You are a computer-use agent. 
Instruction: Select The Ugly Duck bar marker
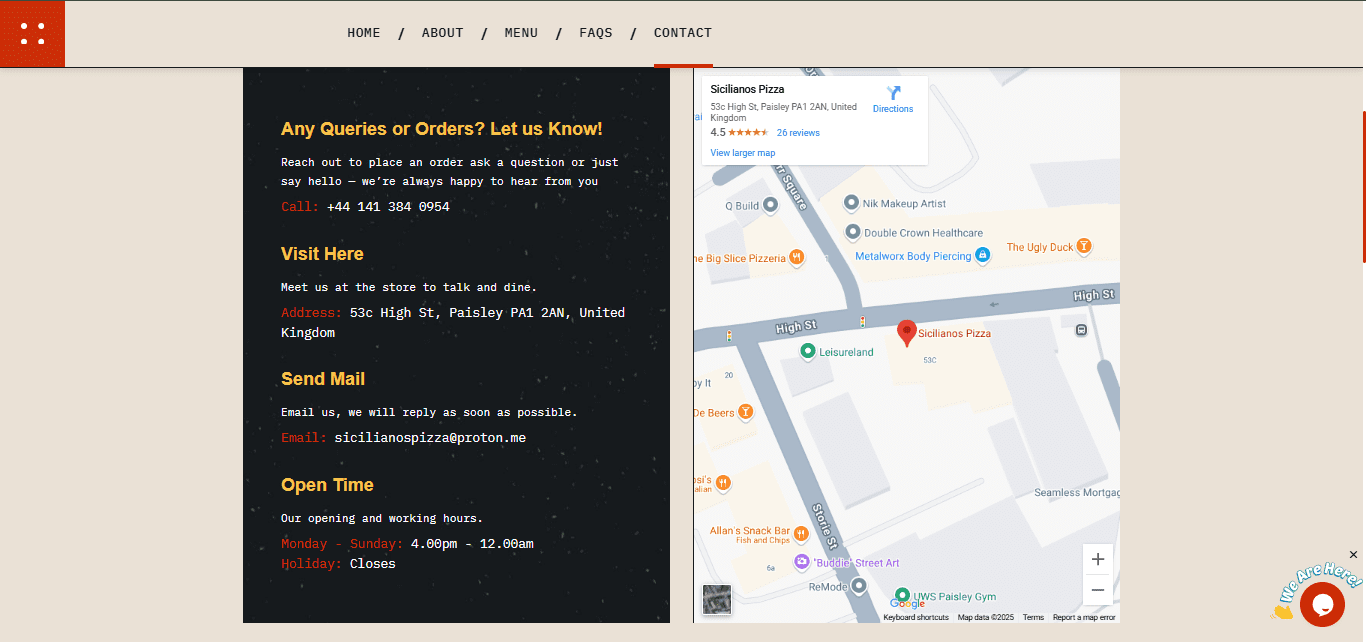pyautogui.click(x=1084, y=246)
